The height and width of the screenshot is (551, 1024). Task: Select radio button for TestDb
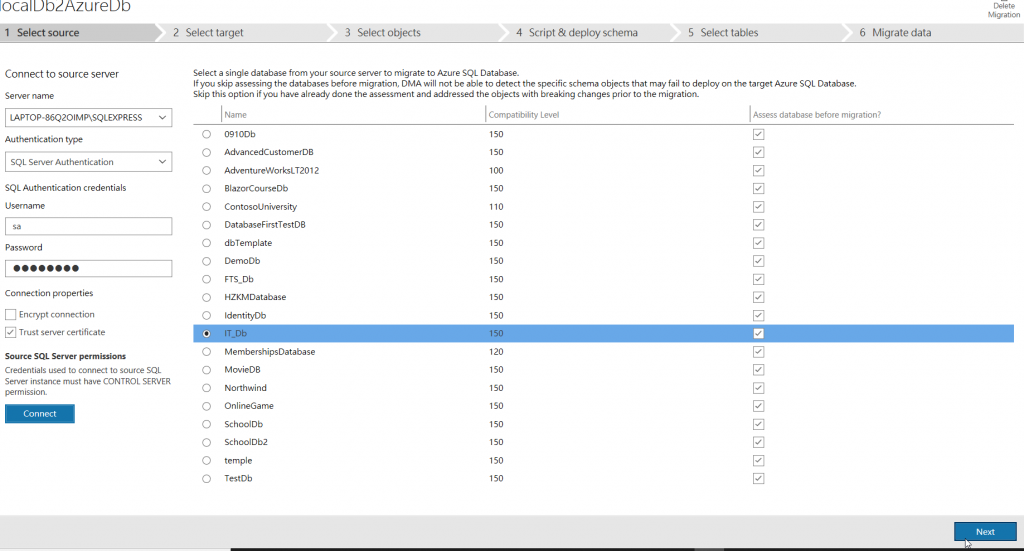coord(206,479)
